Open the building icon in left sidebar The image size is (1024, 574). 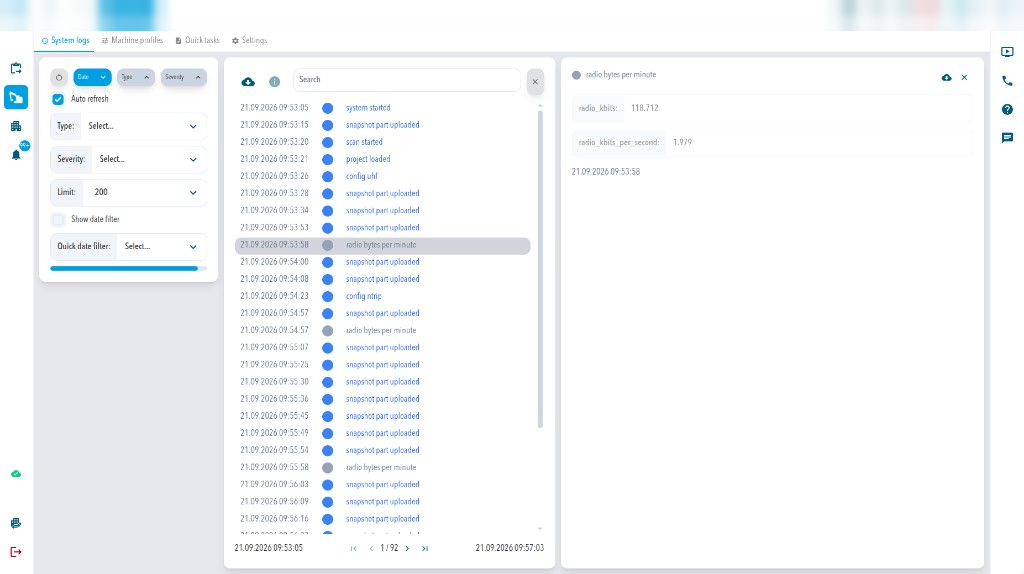[16, 126]
